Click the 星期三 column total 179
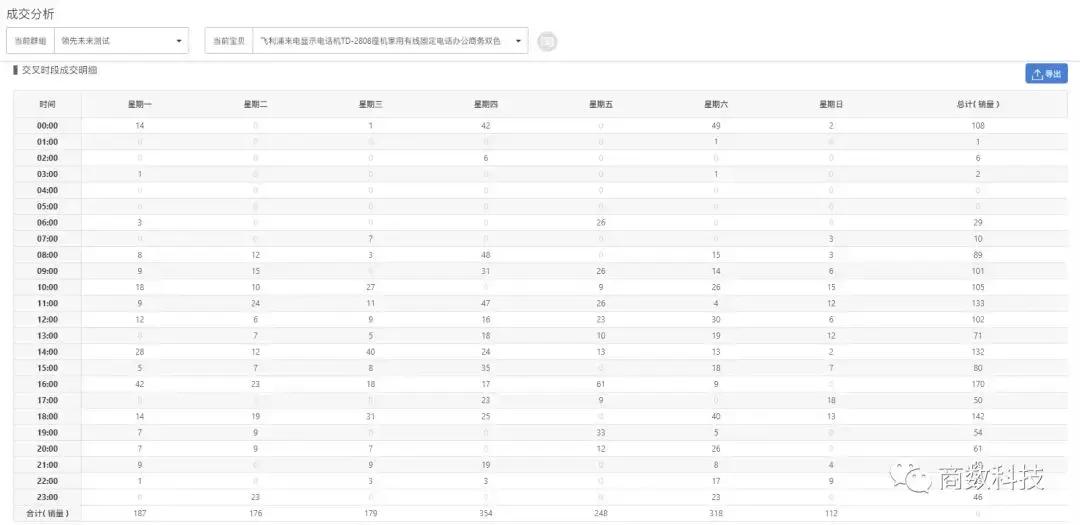Screen dimensions: 1080x525 [371, 513]
